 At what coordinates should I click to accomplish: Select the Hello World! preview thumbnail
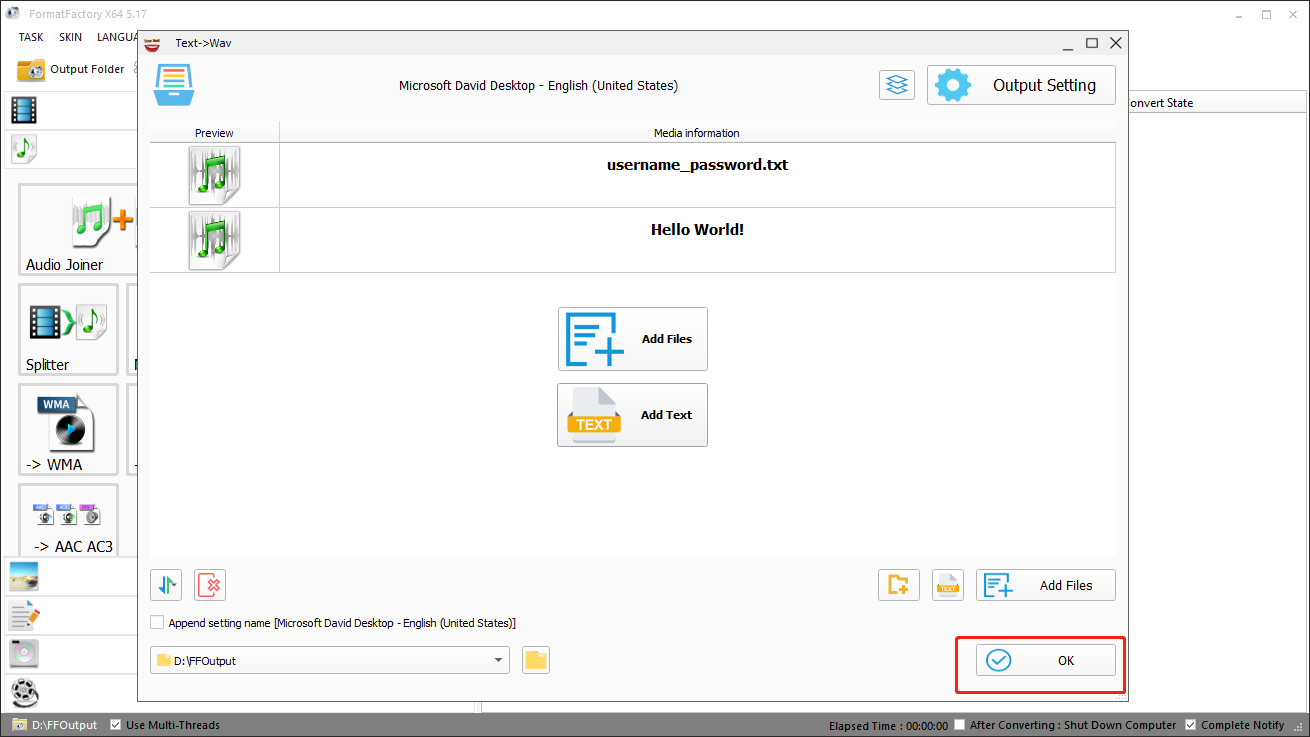click(214, 240)
